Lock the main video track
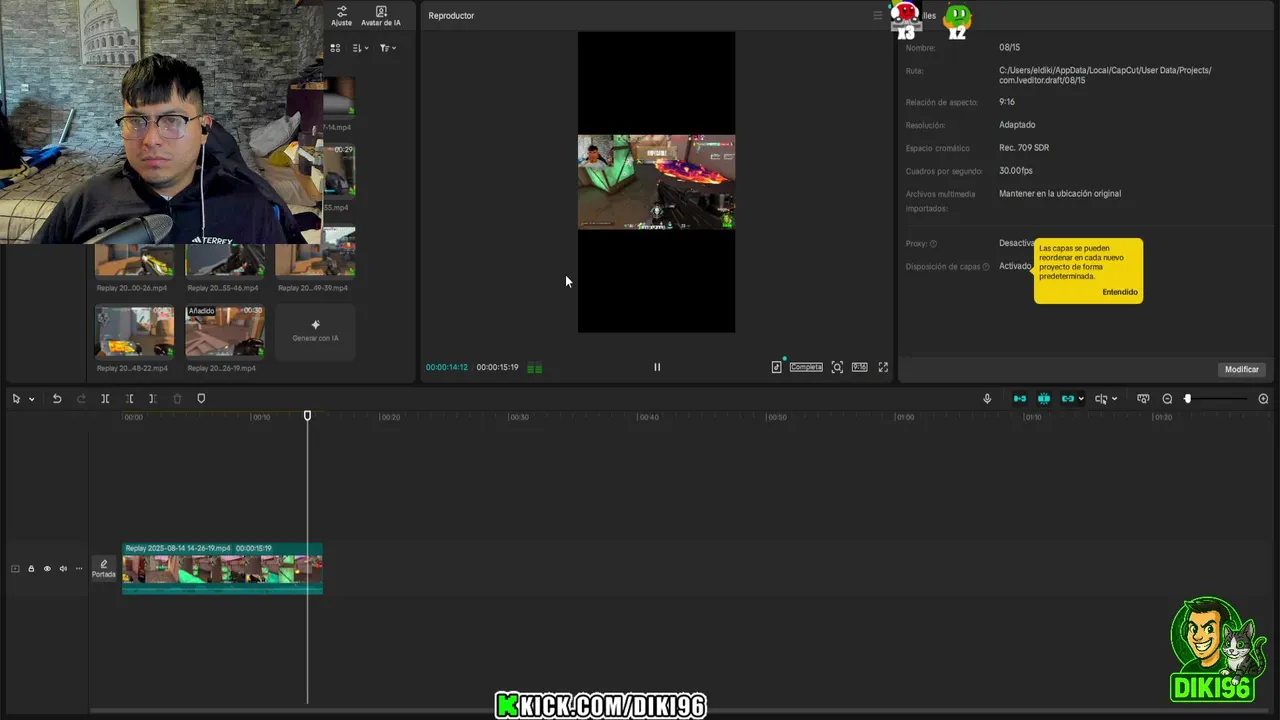Screen dimensions: 1280x720 tap(31, 569)
